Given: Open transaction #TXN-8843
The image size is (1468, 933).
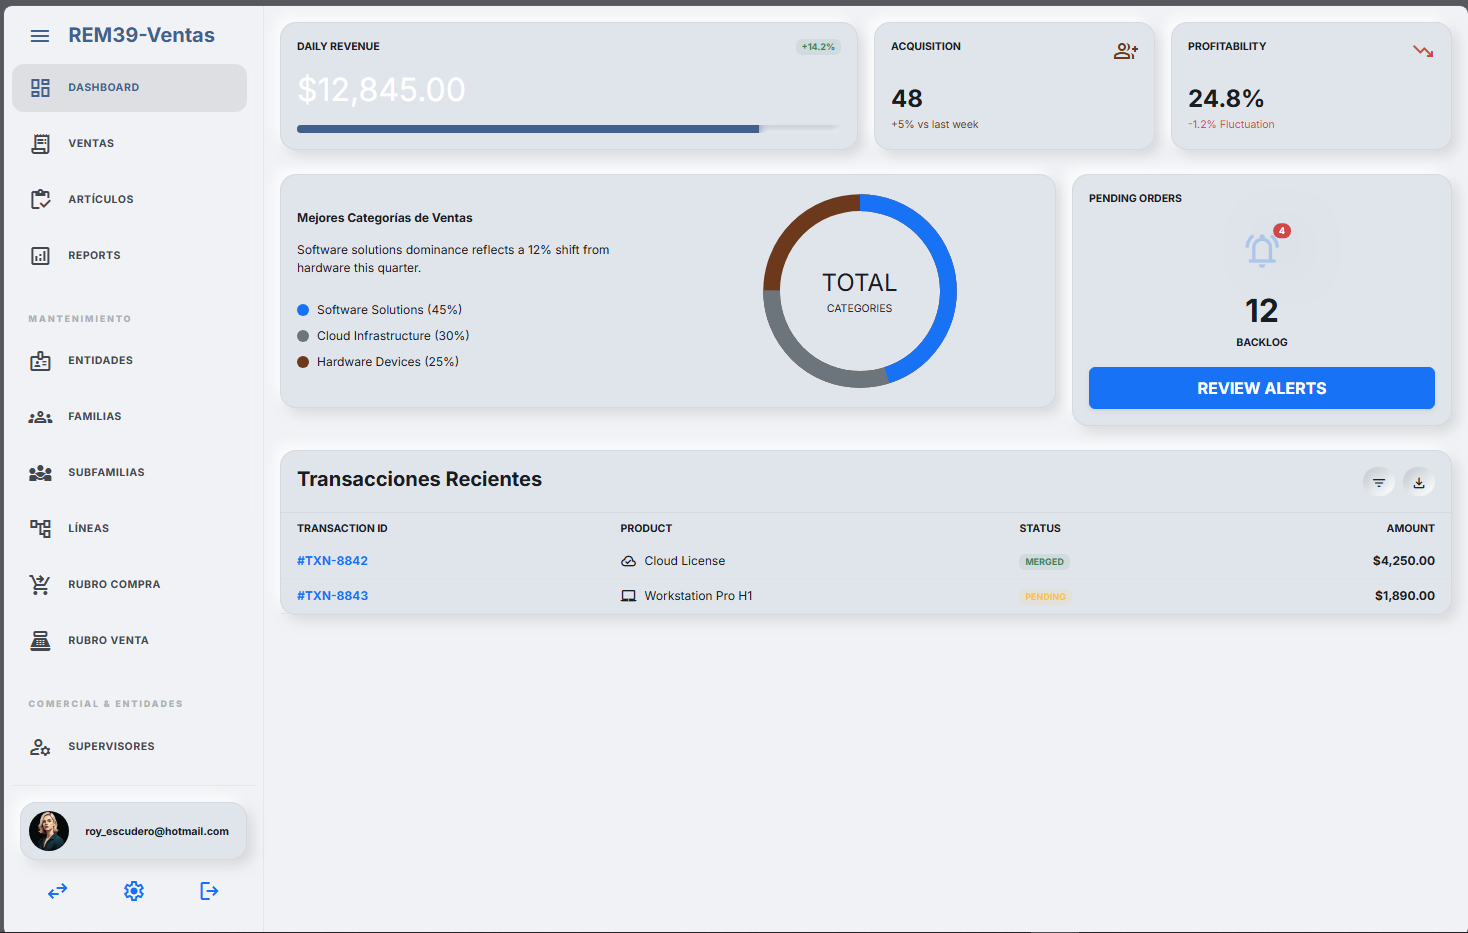Looking at the screenshot, I should pyautogui.click(x=333, y=596).
